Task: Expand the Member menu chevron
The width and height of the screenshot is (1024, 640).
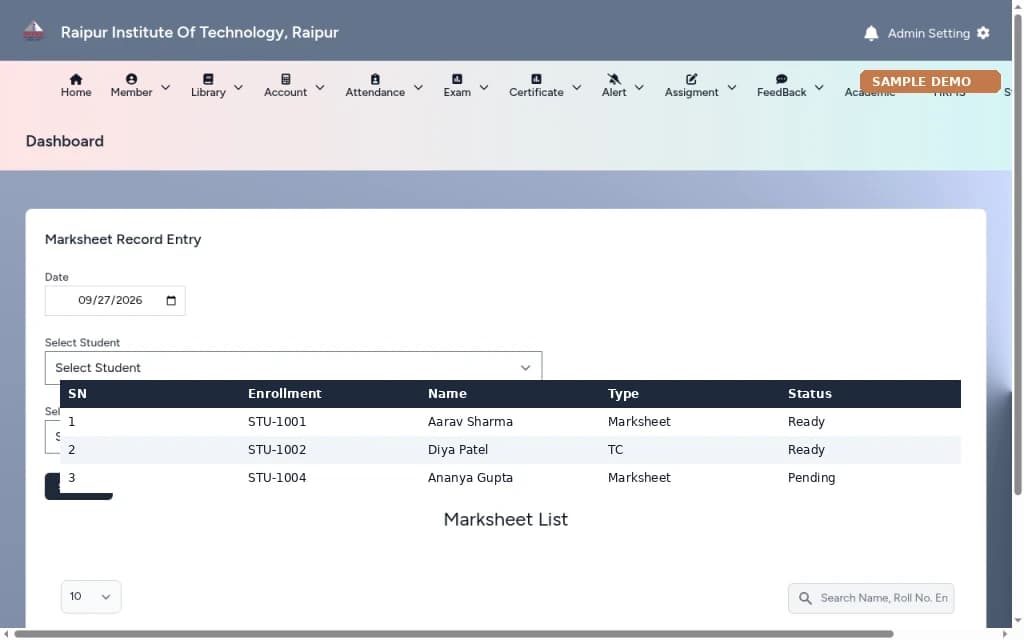Action: 165,87
